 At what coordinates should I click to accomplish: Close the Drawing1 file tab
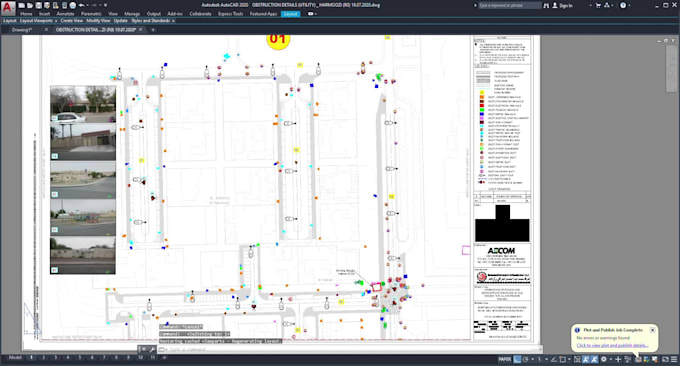click(x=46, y=30)
